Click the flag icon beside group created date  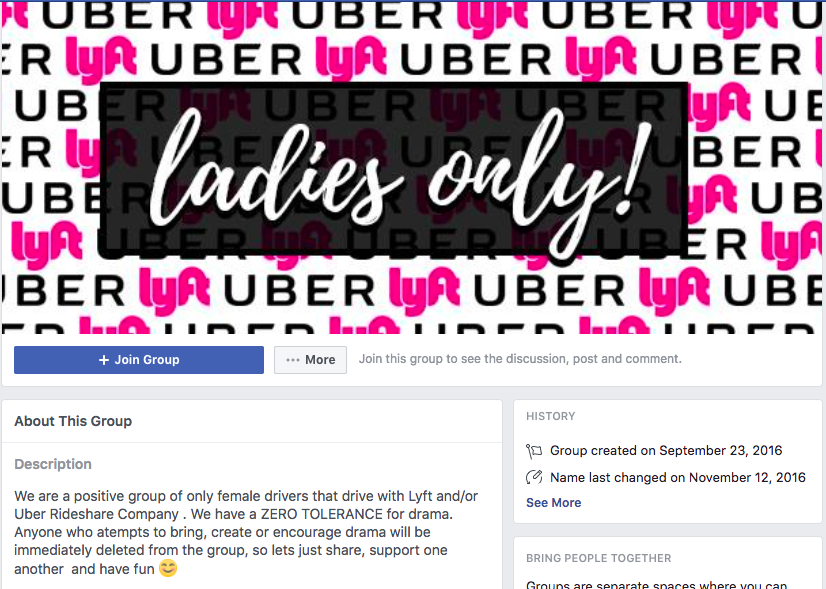point(534,451)
